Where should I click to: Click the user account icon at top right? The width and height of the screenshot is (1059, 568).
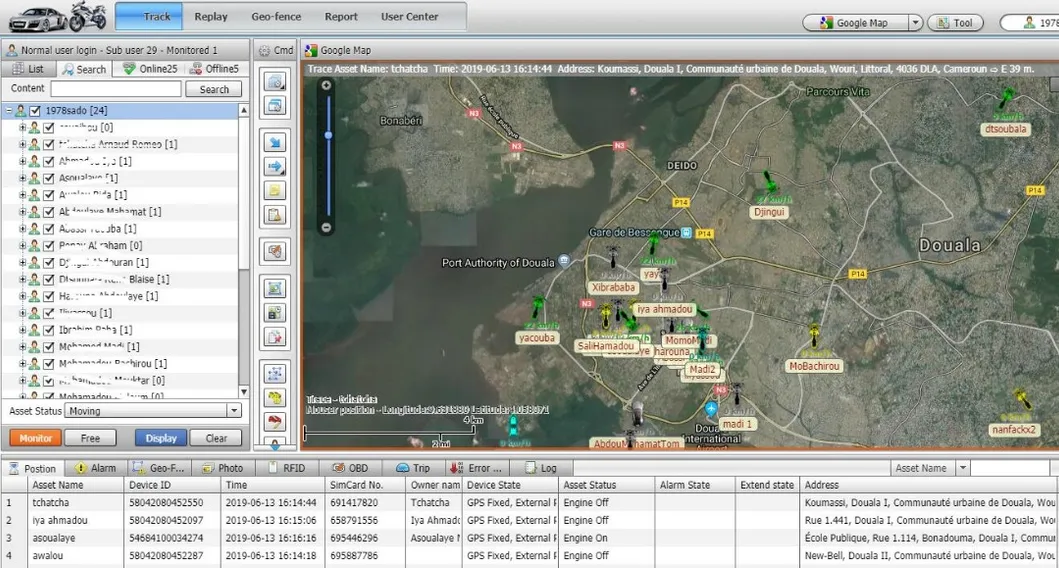1029,22
